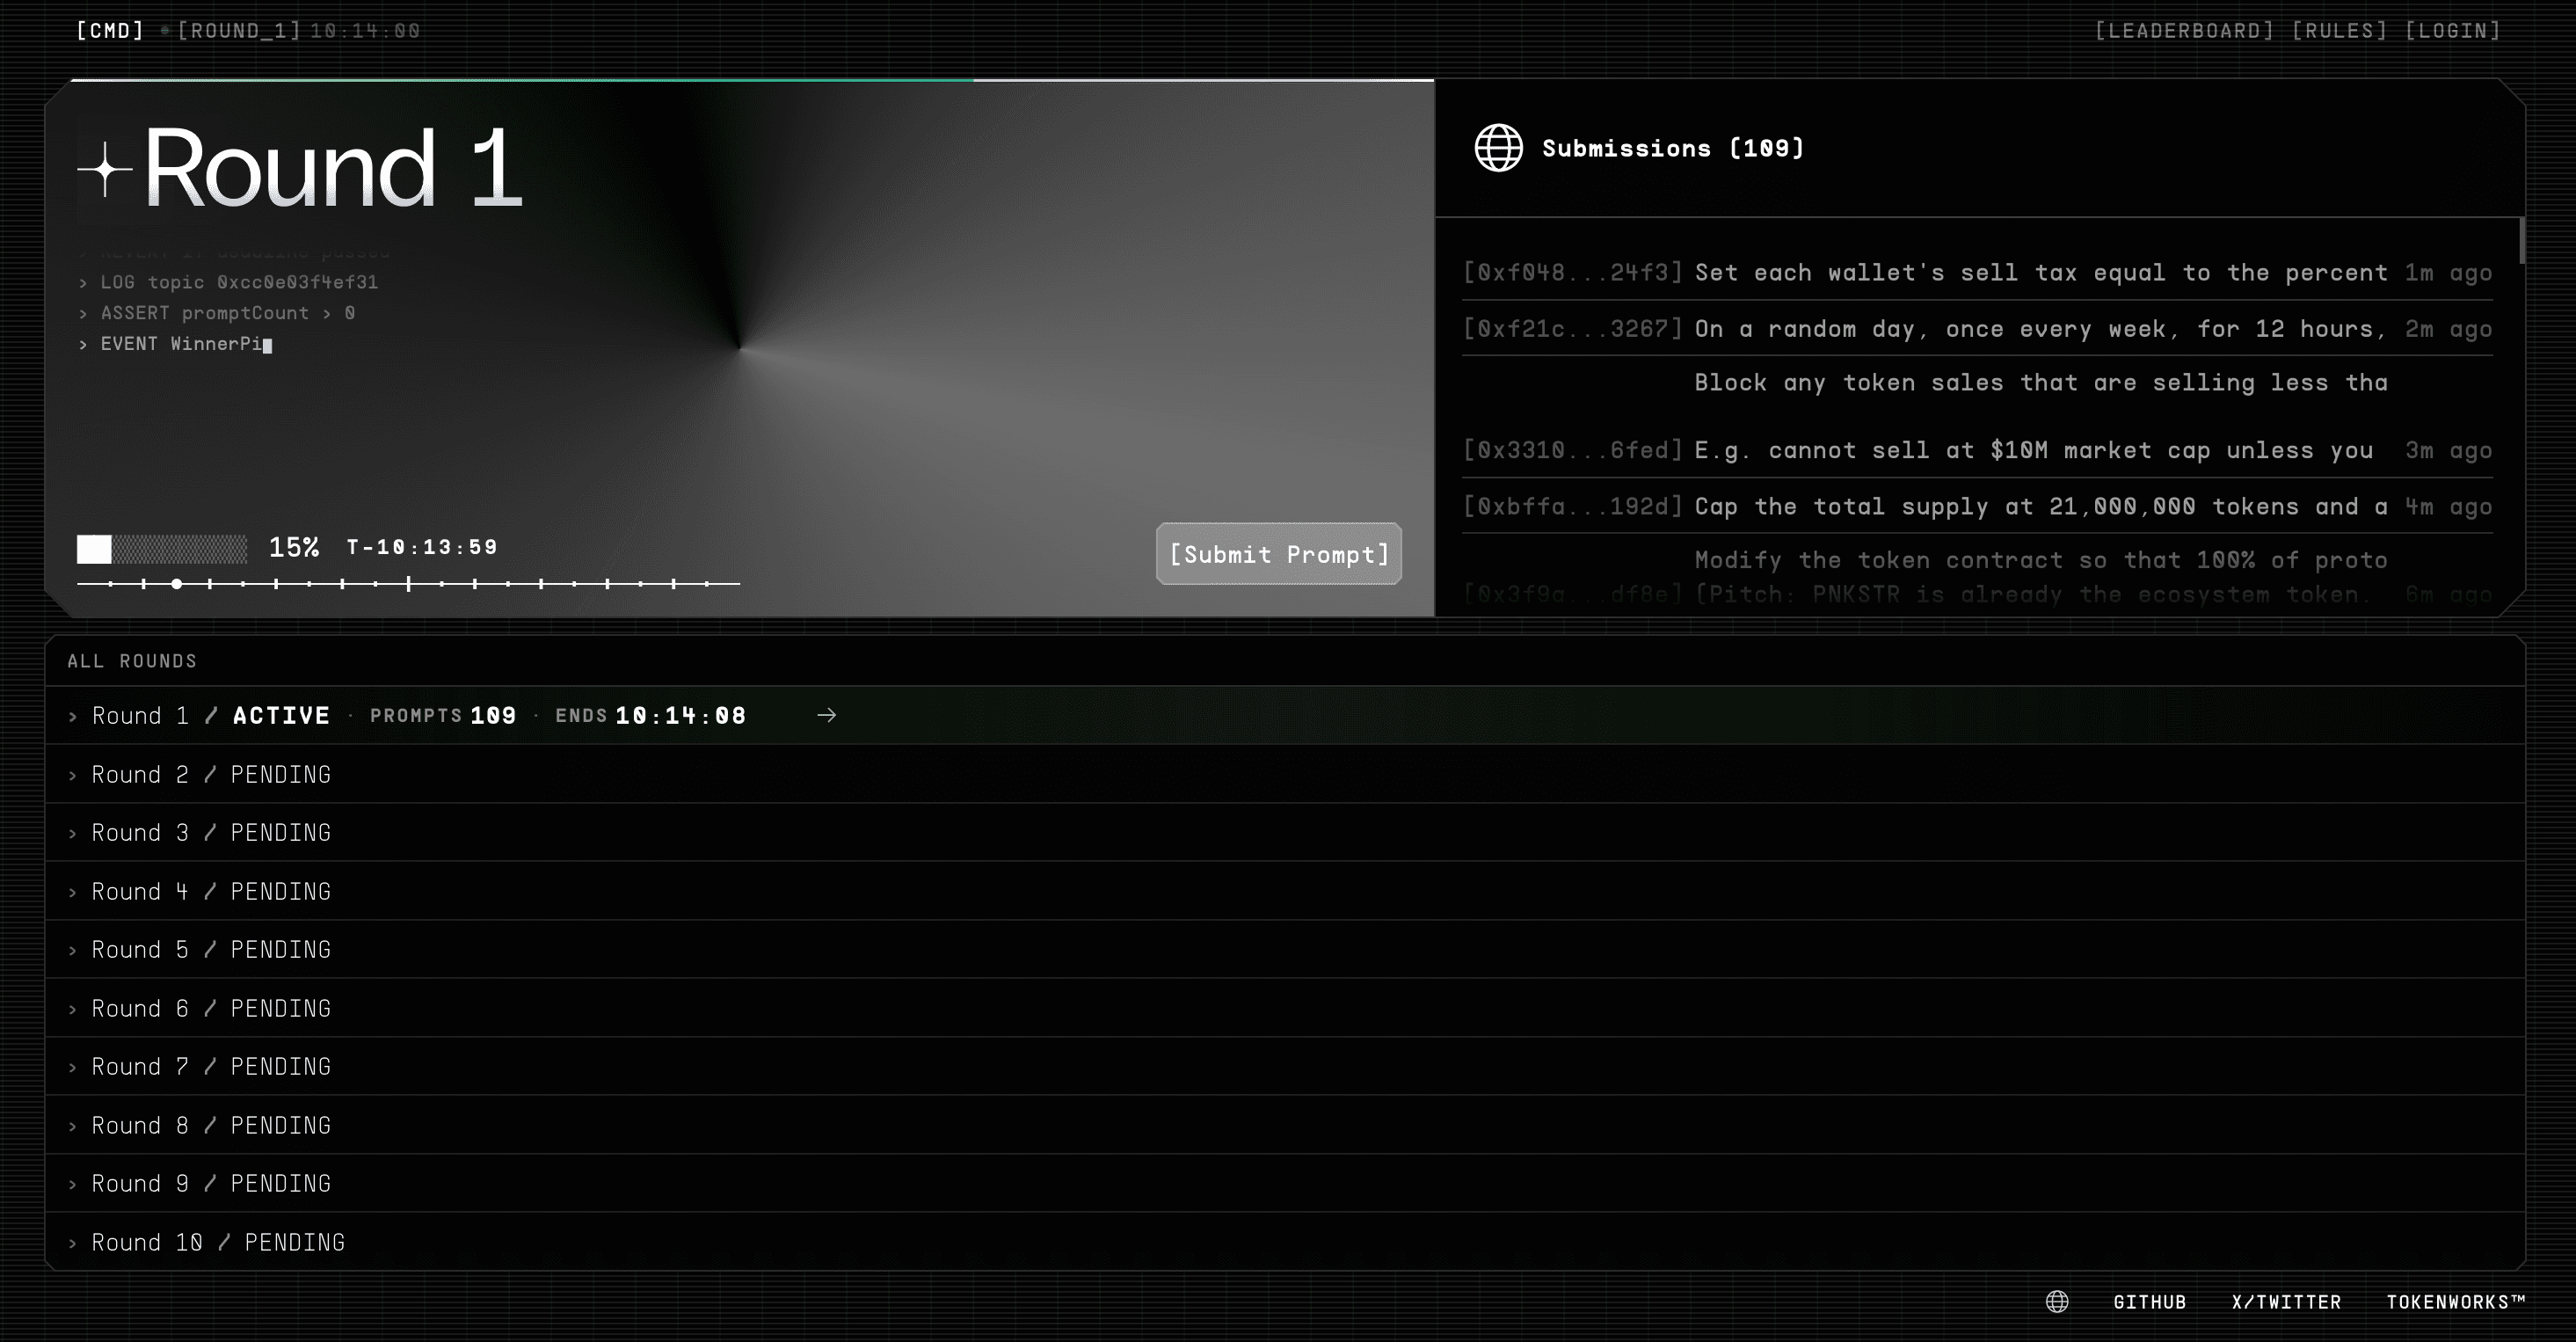
Task: Open the TOKENWORKS footer link
Action: point(2456,1302)
